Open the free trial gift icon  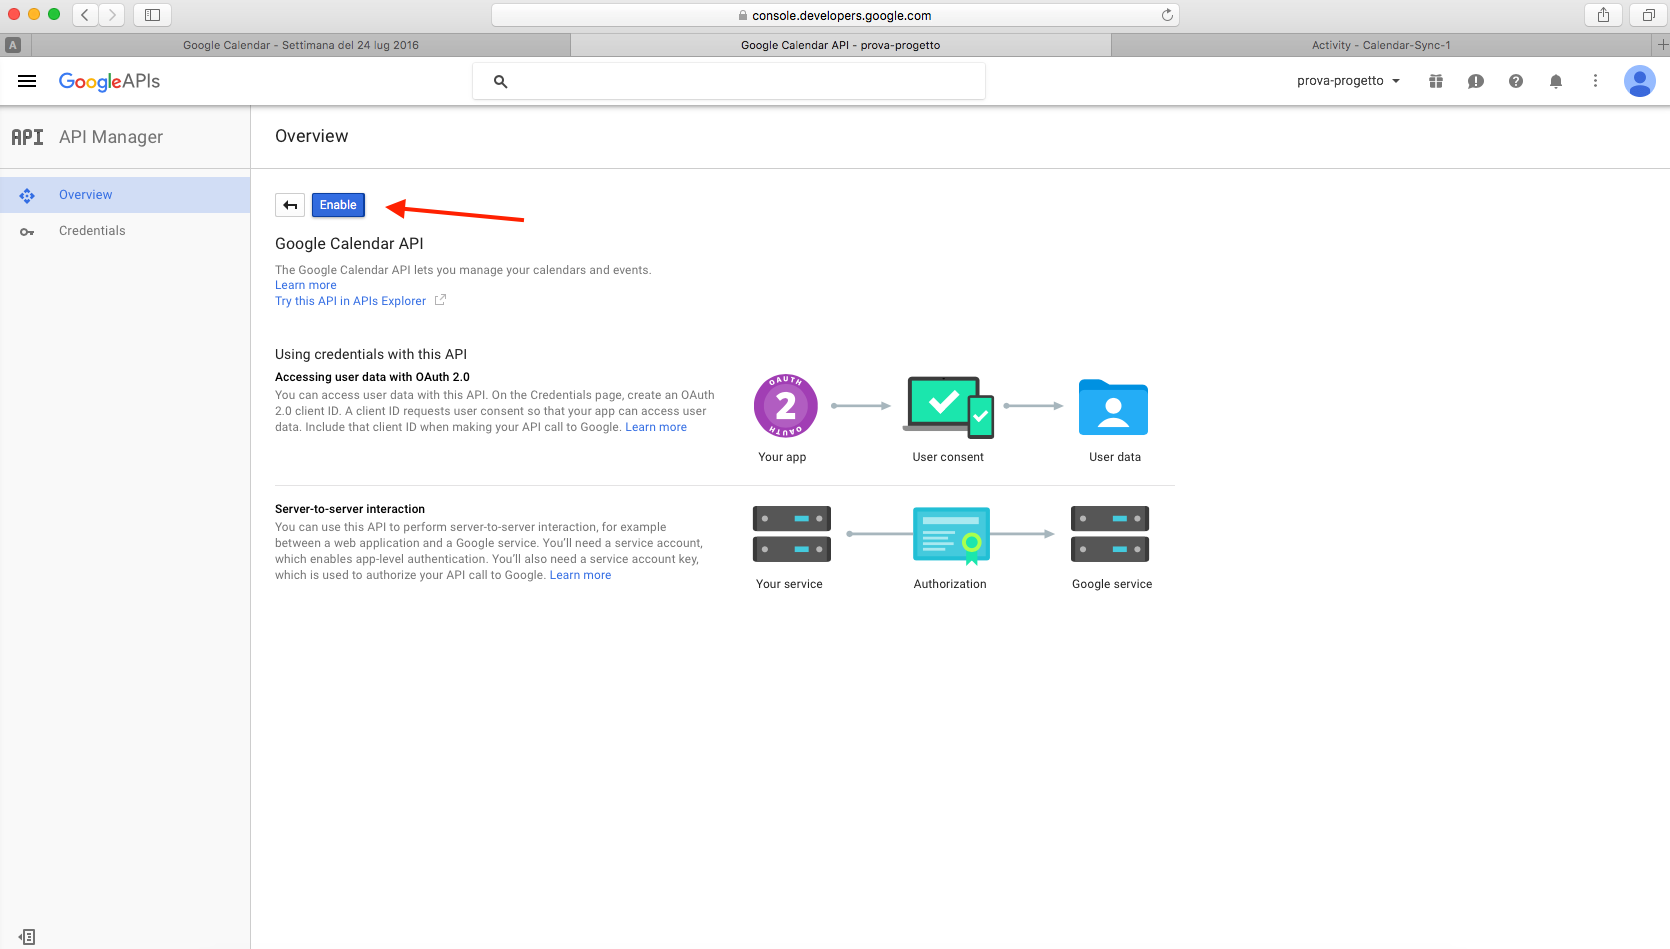tap(1436, 81)
